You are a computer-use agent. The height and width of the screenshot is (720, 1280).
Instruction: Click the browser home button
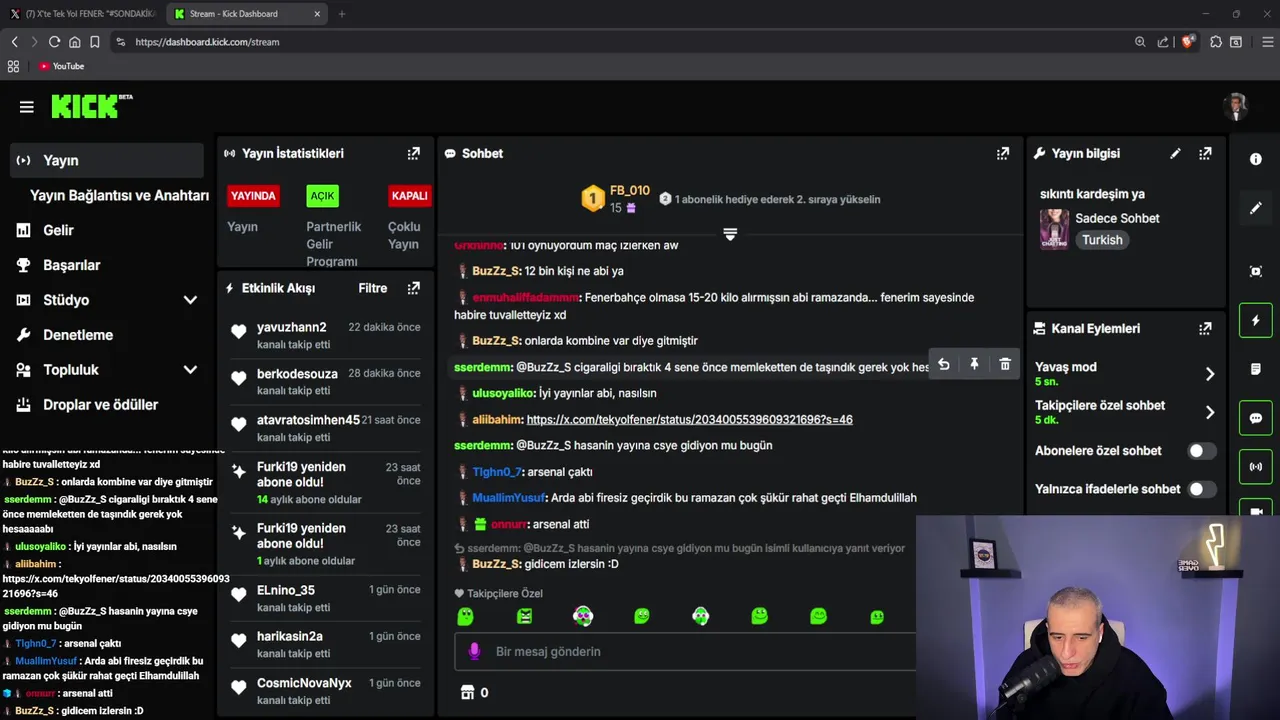[x=75, y=42]
